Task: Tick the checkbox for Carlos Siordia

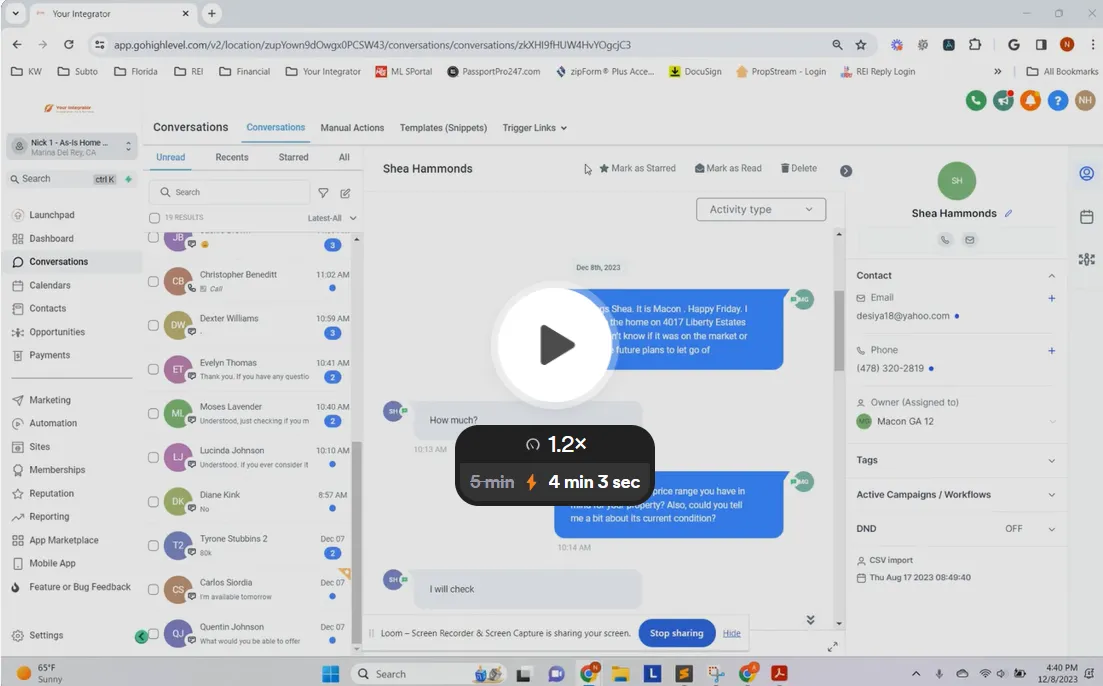Action: (x=153, y=590)
